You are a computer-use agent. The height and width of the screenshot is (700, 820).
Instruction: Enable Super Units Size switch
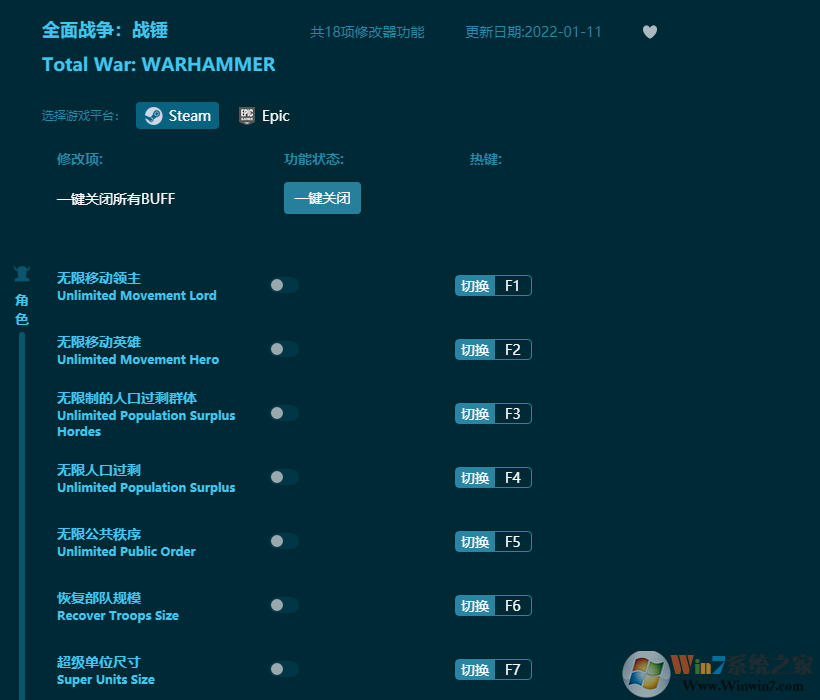tap(284, 669)
